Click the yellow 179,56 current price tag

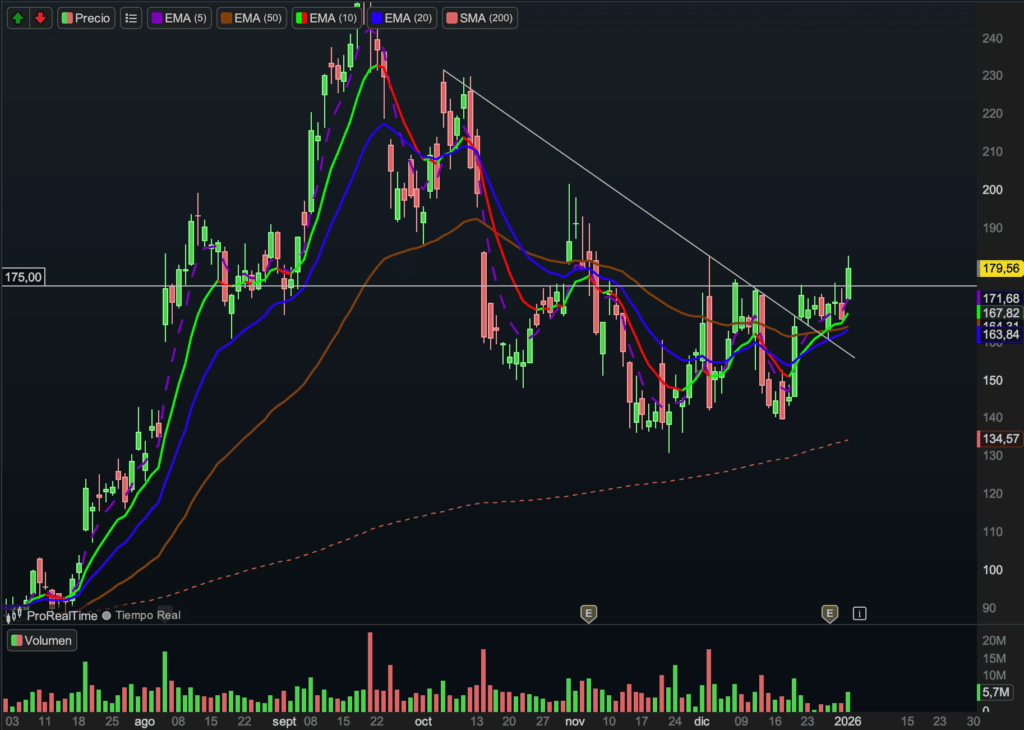[x=1000, y=268]
